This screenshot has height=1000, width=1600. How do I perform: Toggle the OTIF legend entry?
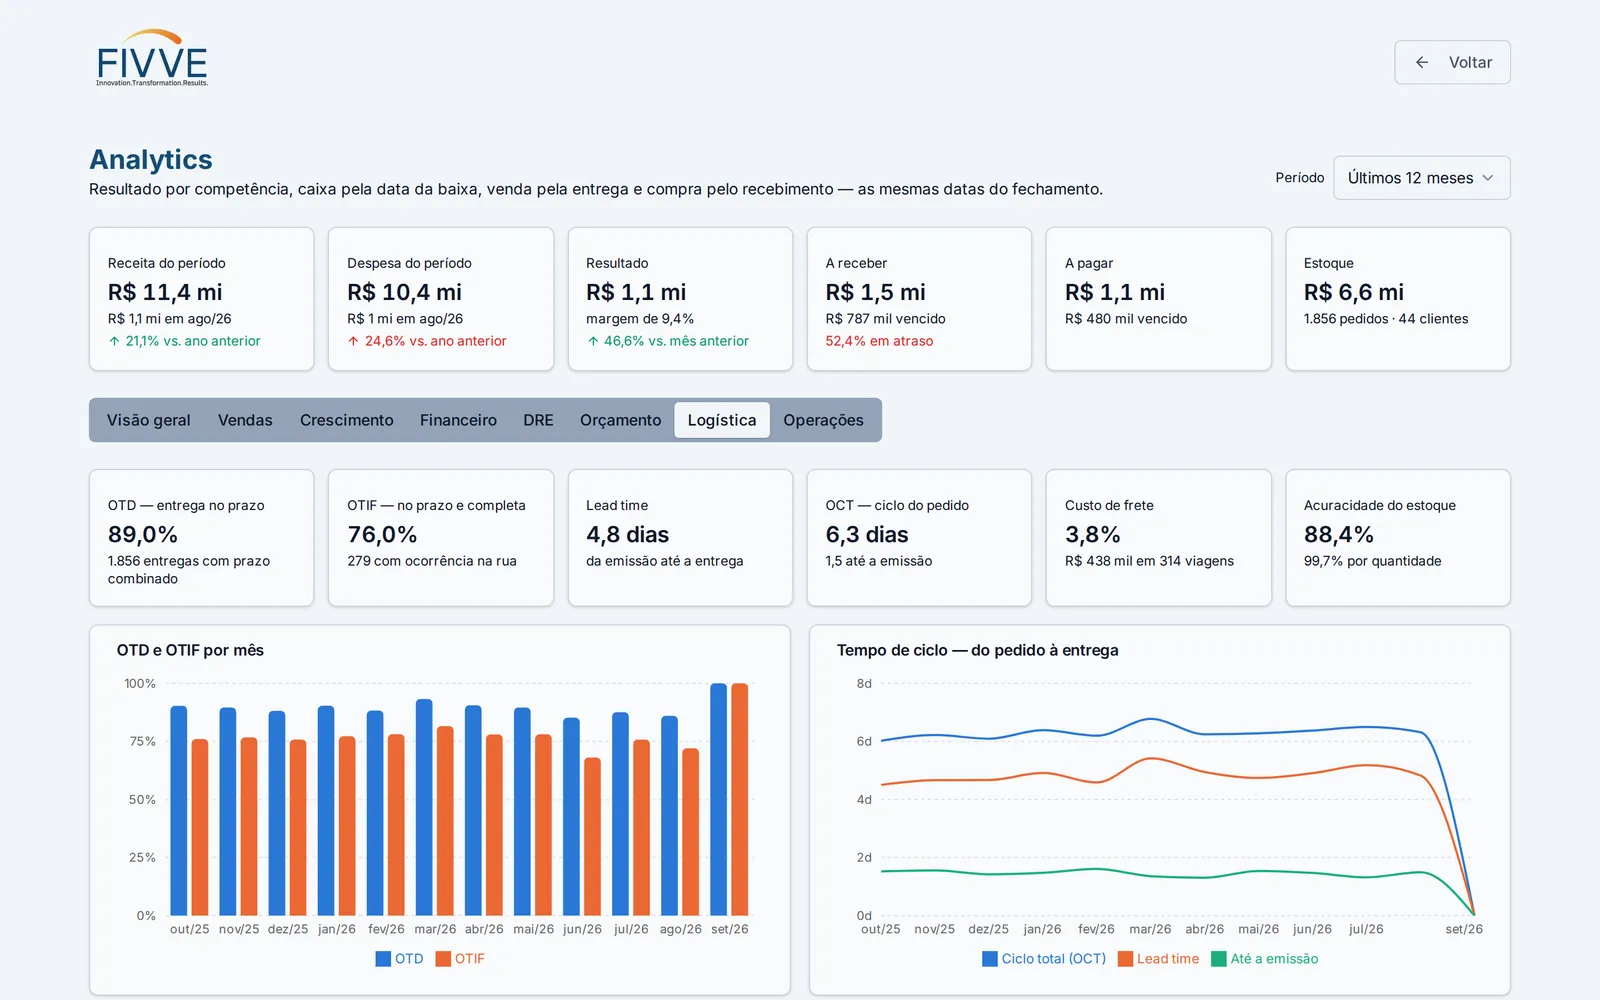(460, 958)
